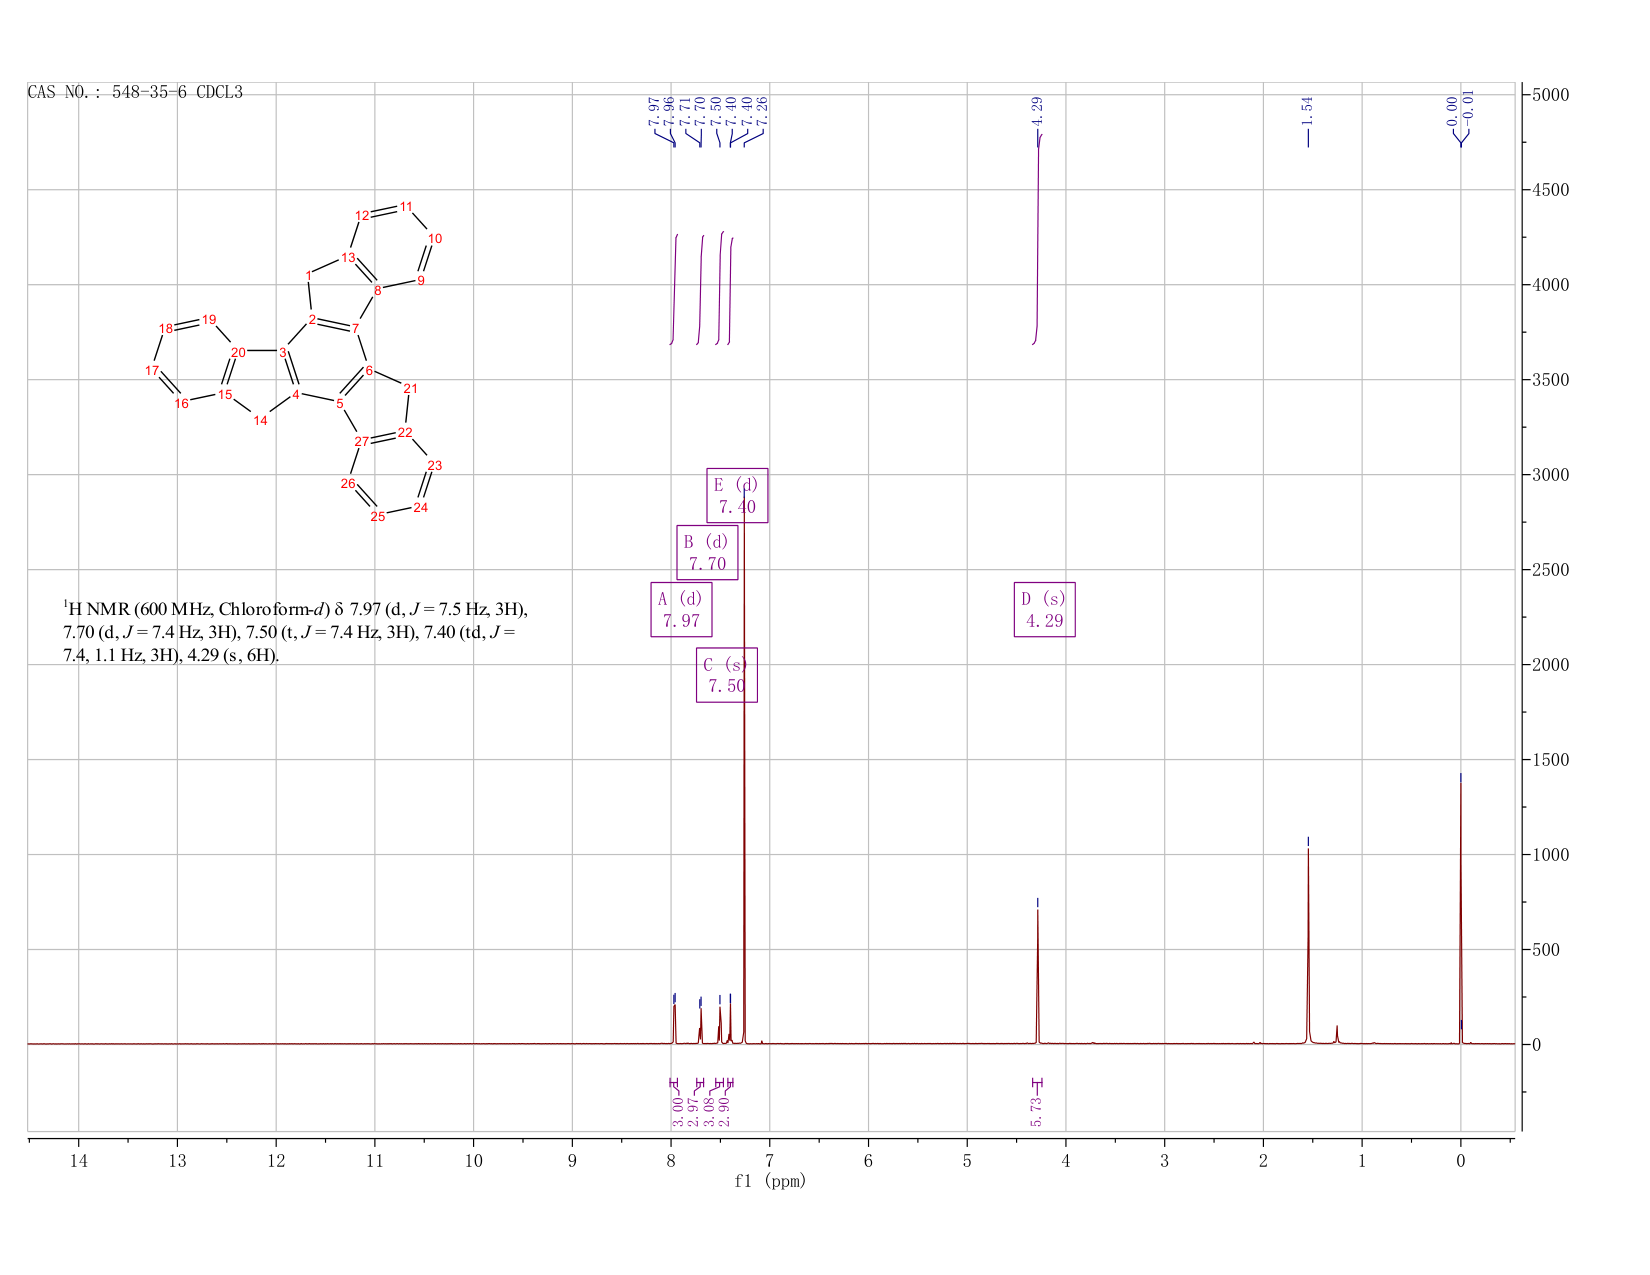This screenshot has height=1275, width=1650.
Task: Click atom label 10 in the structure
Action: 435,238
